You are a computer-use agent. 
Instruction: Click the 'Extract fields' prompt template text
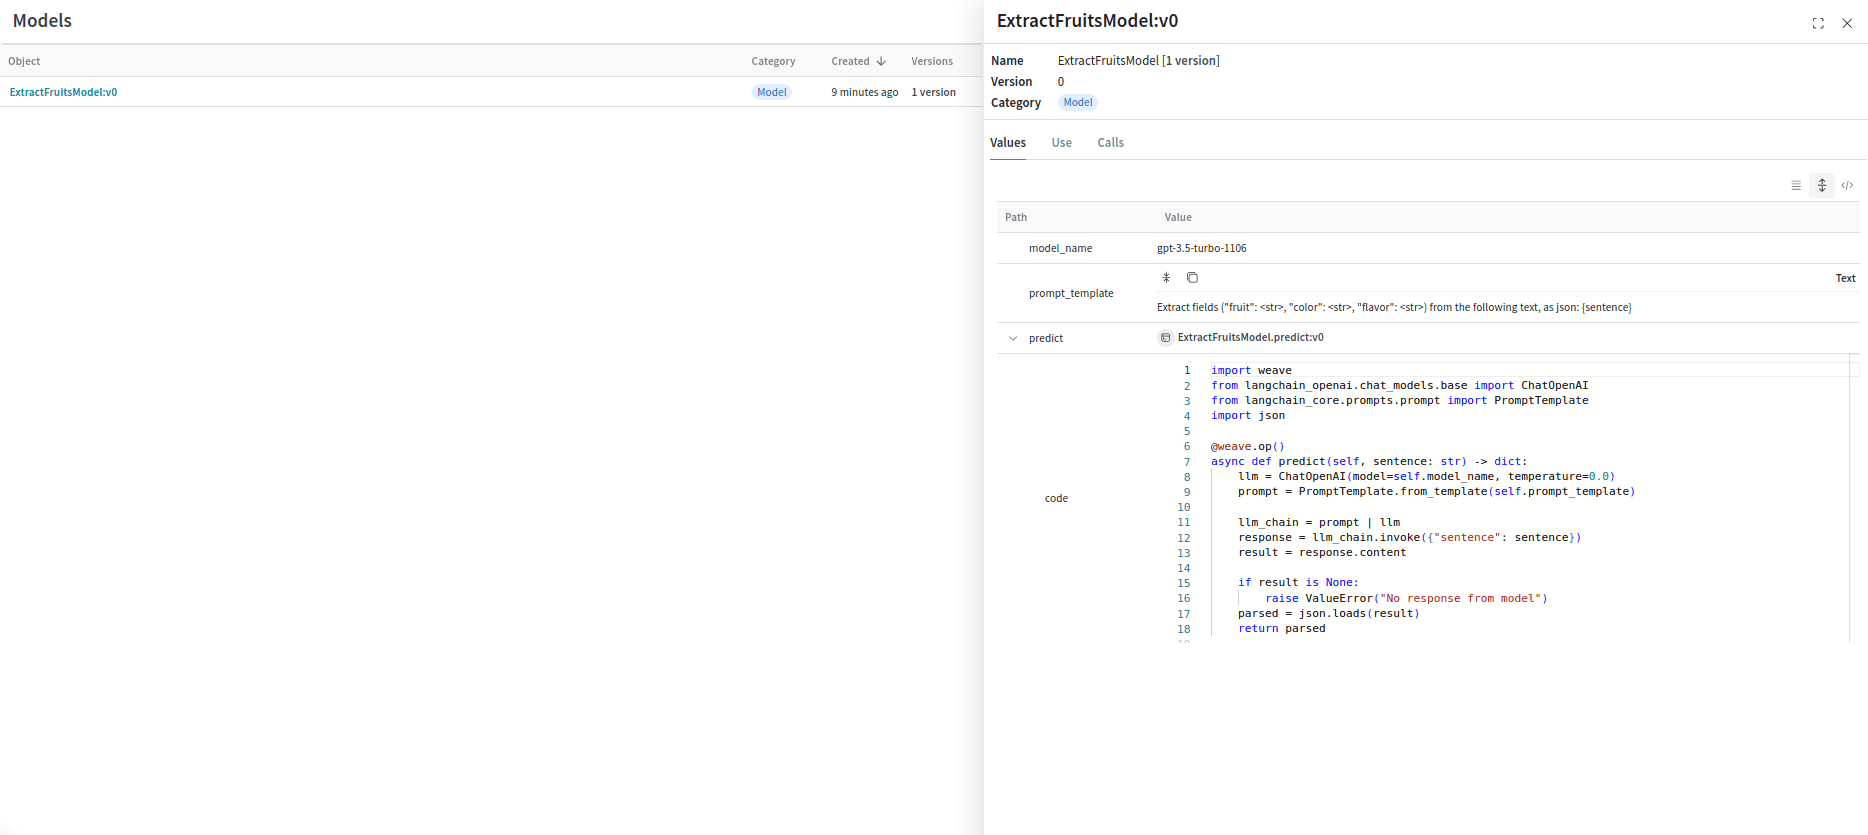1394,307
